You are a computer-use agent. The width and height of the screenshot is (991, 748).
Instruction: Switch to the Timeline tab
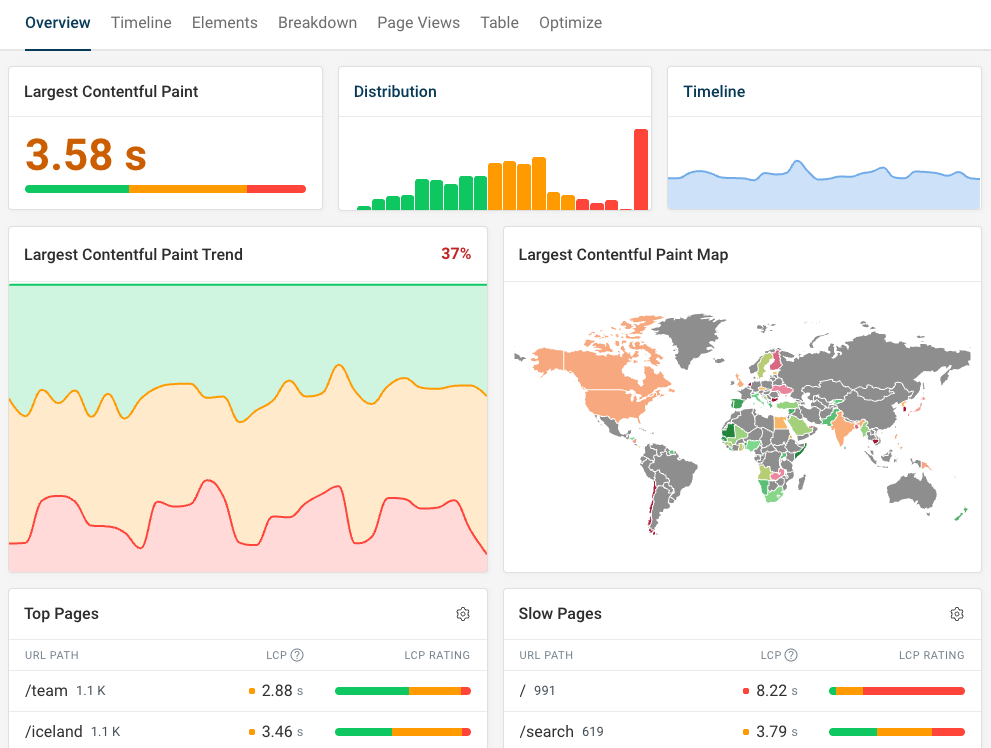coord(140,22)
